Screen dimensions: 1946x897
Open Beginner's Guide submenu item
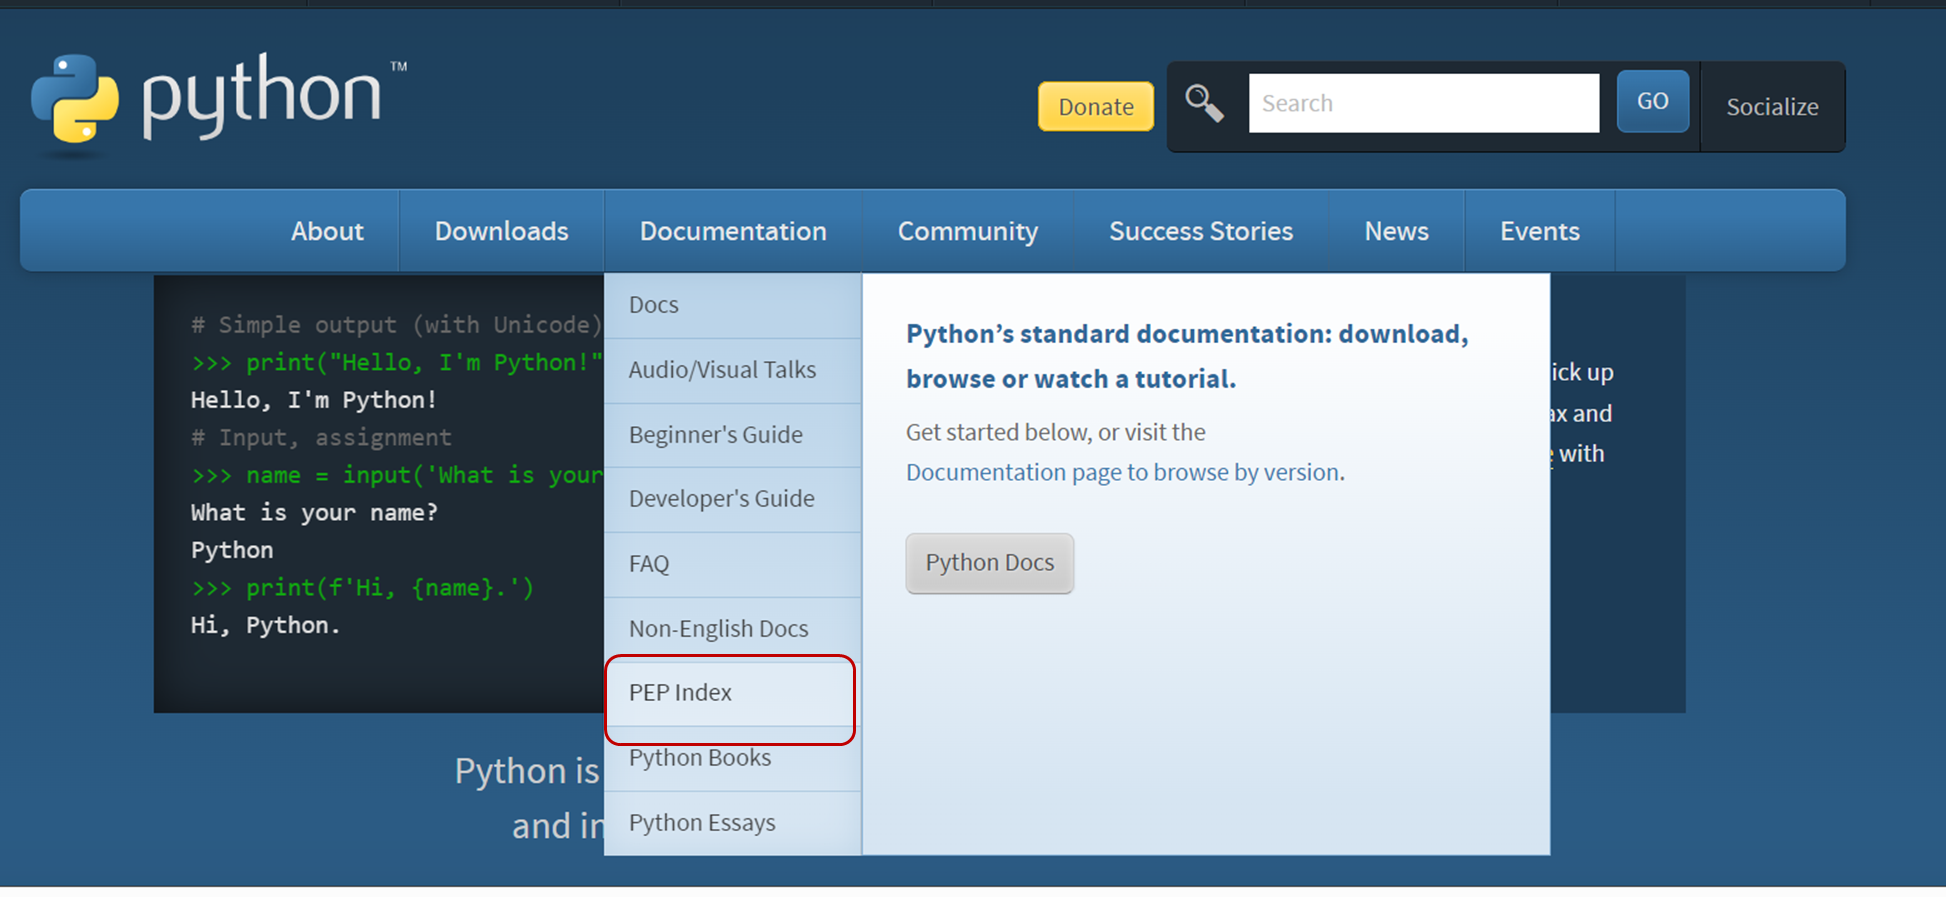point(733,435)
